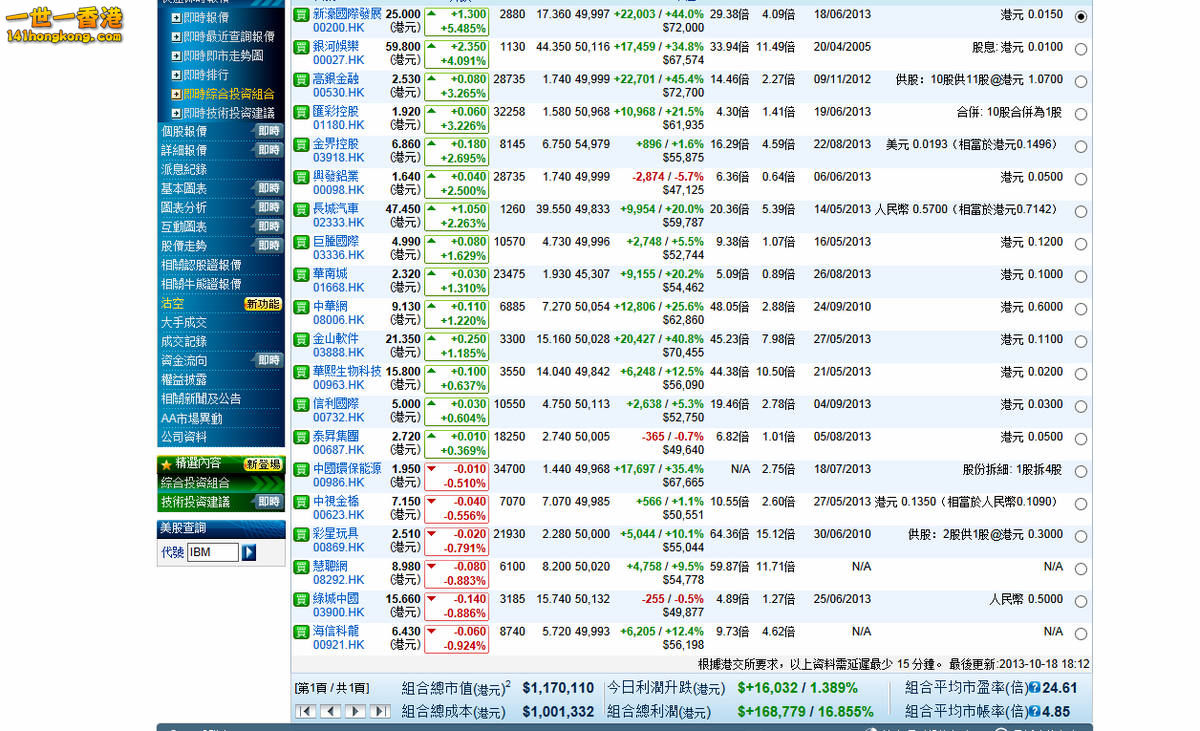1200x731 pixels.
Task: Click the buy icon next to 彩星玩具
Action: tap(301, 534)
